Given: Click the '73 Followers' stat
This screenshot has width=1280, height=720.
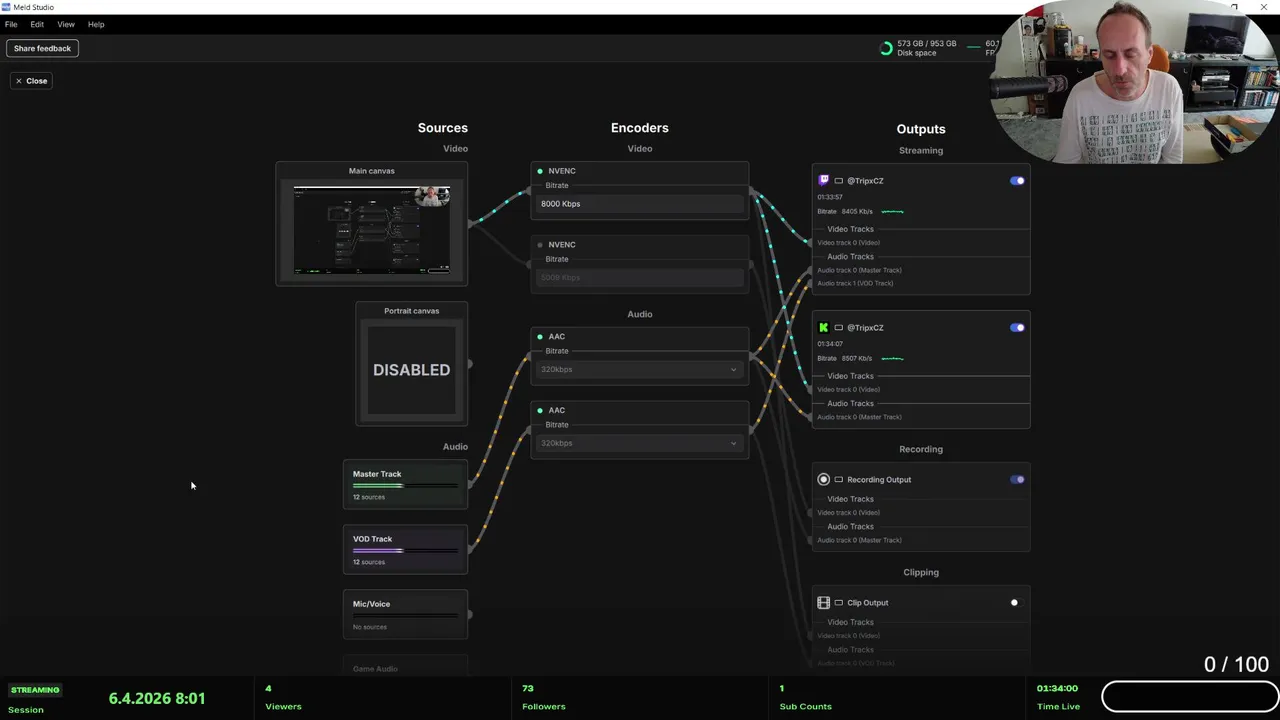Looking at the screenshot, I should [x=543, y=698].
